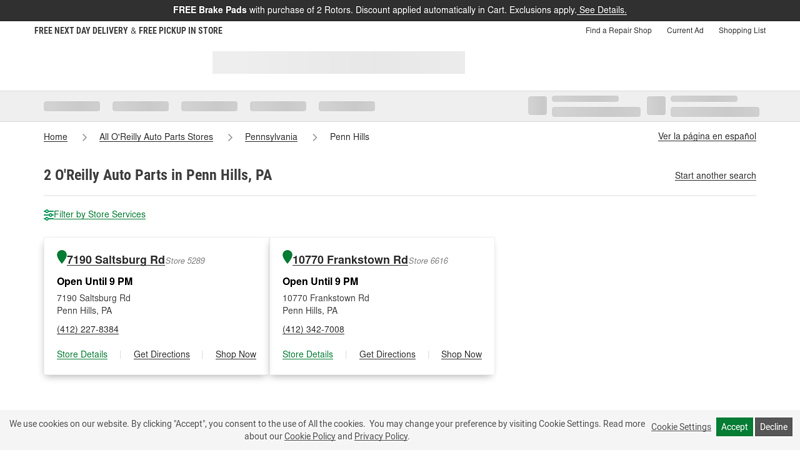Open All O'Reilly Auto Parts Stores breadcrumb

tap(156, 137)
